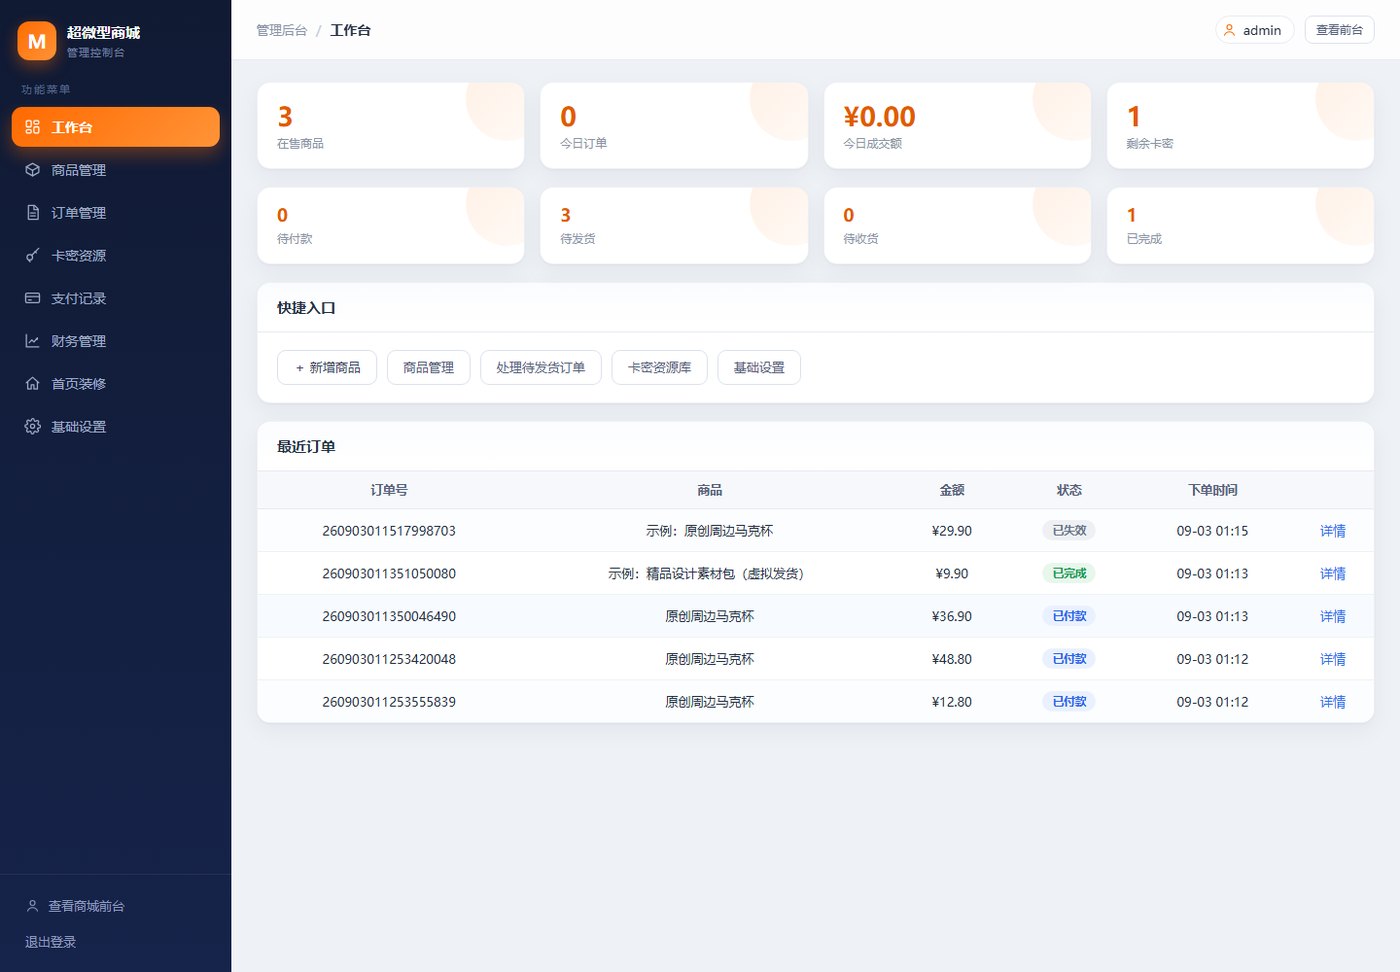
Task: Click the admin user avatar icon
Action: click(1230, 30)
